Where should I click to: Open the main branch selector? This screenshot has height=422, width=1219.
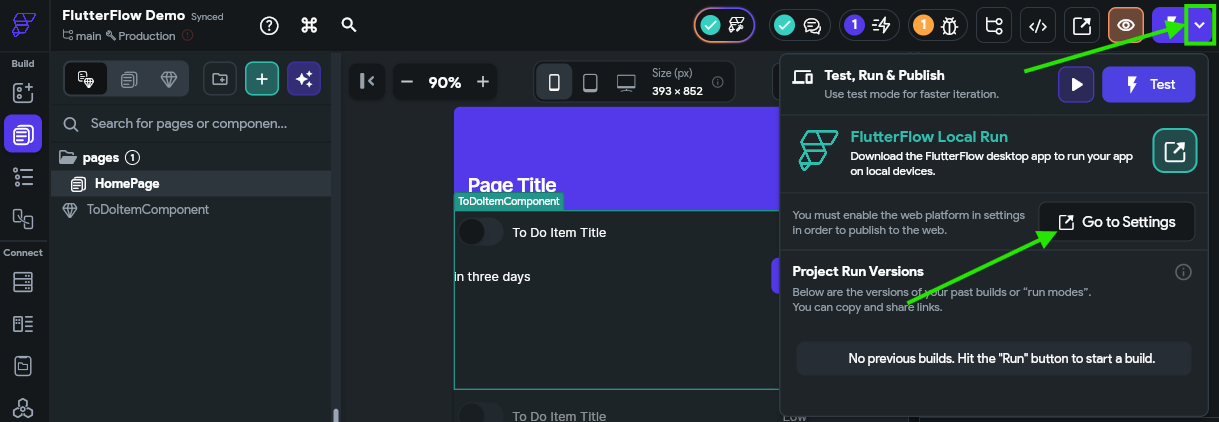[x=82, y=36]
